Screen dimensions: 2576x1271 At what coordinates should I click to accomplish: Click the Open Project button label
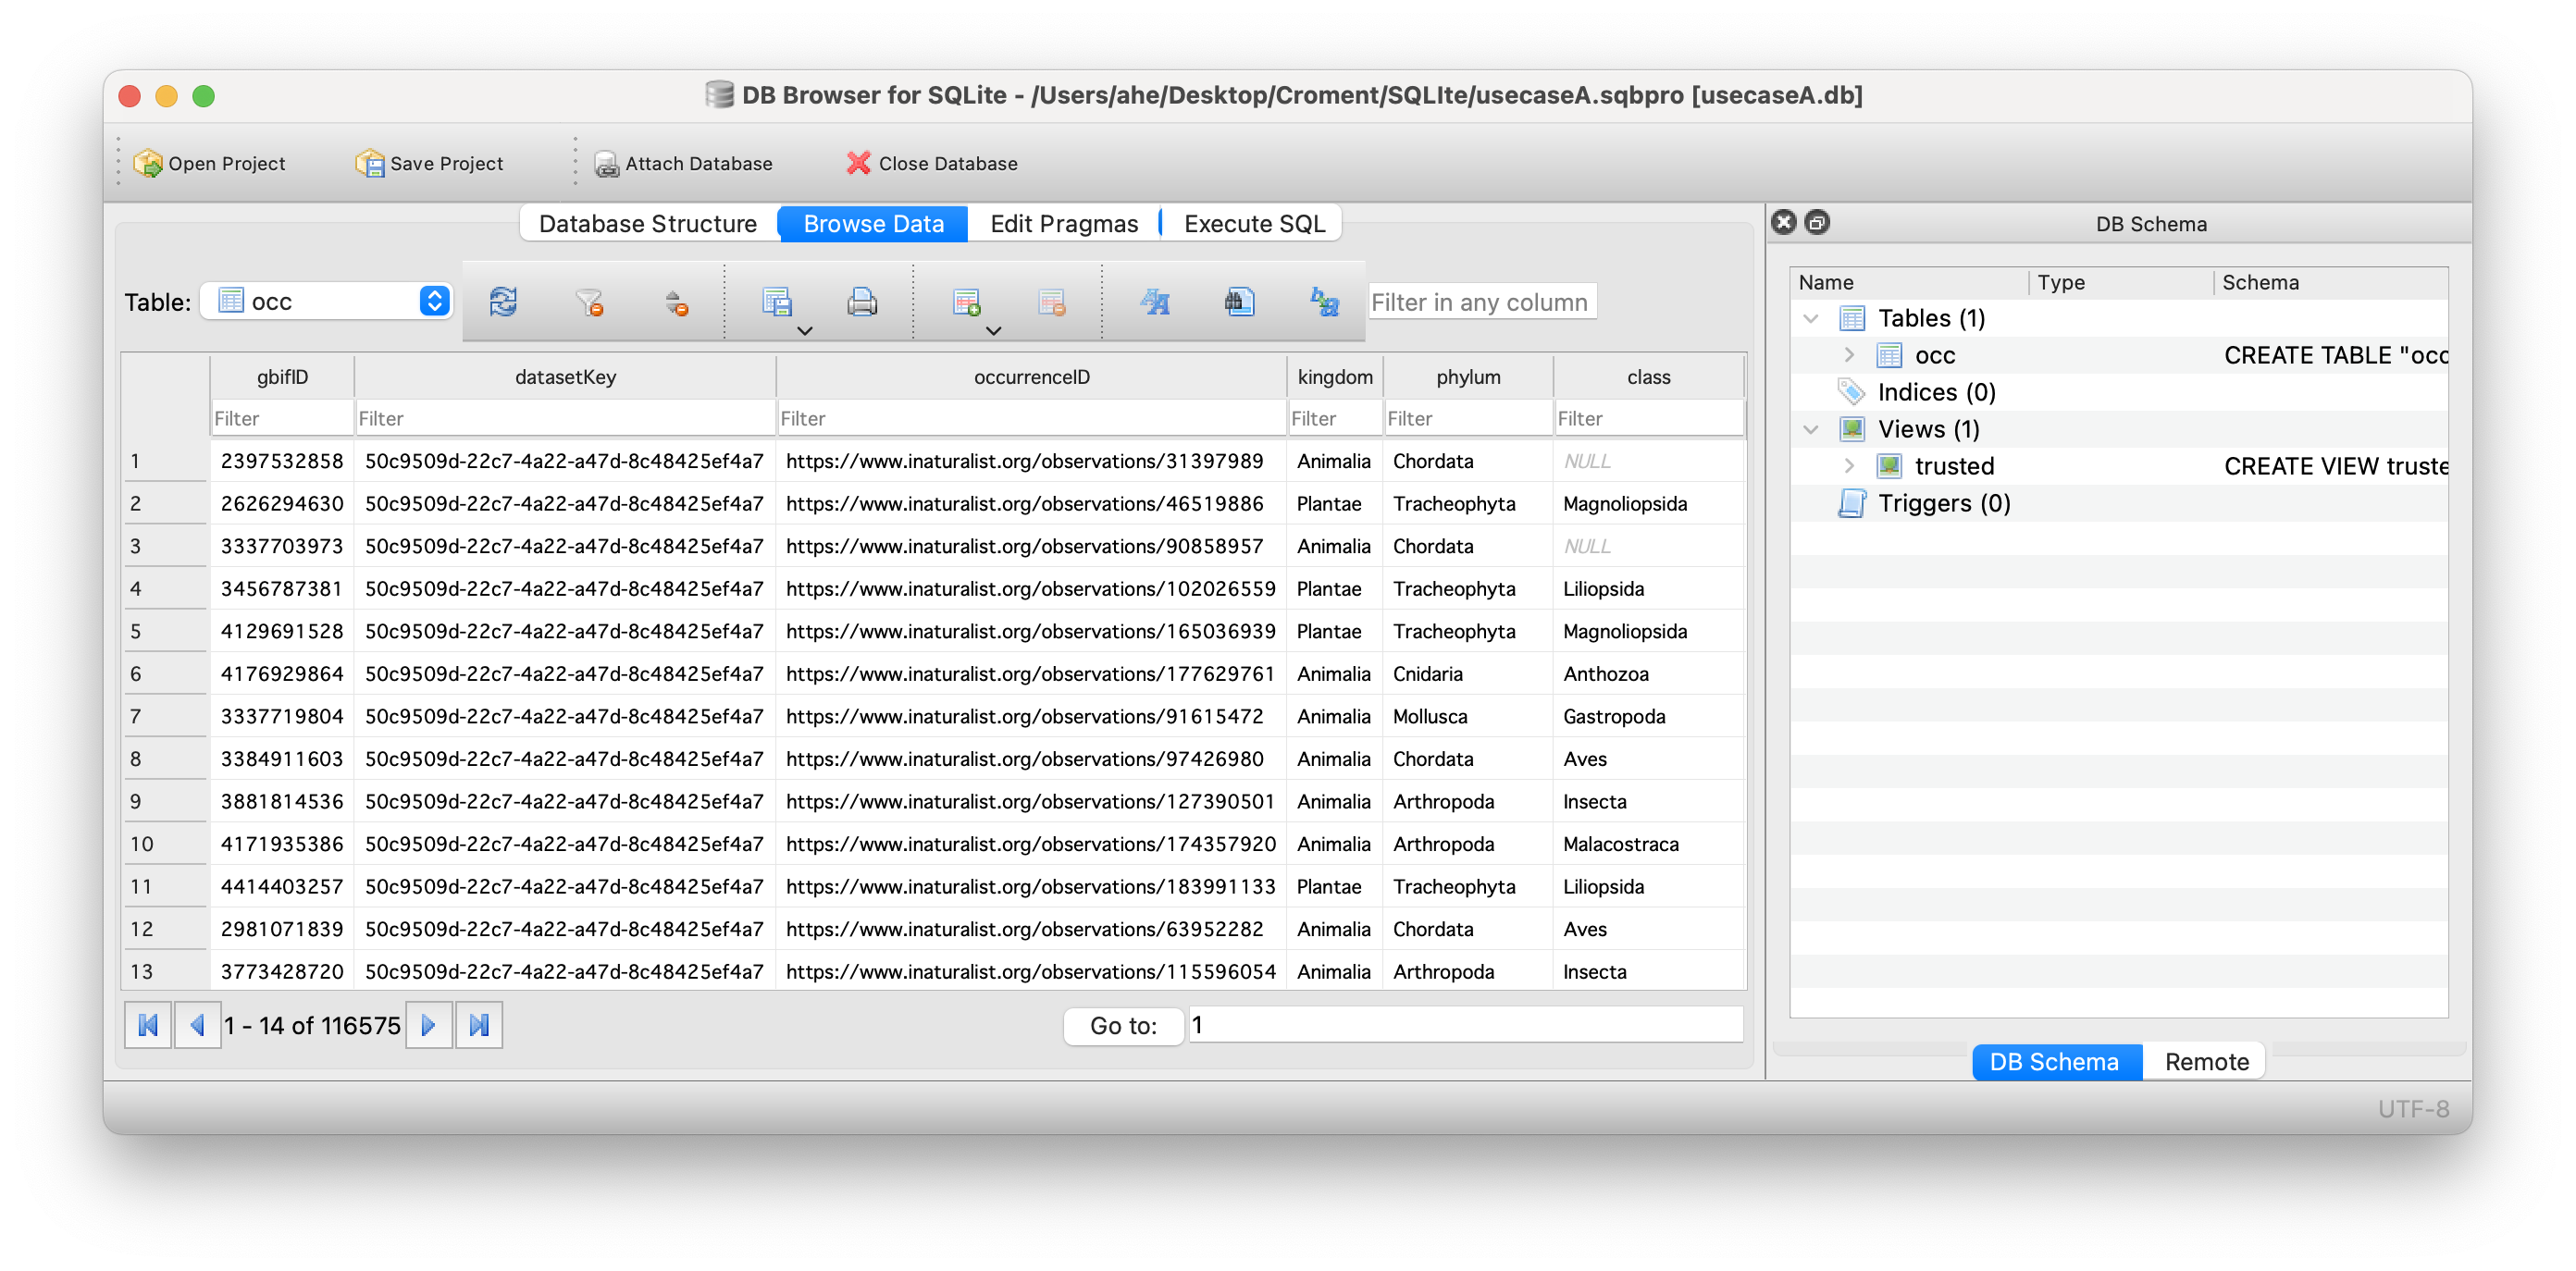click(x=227, y=164)
